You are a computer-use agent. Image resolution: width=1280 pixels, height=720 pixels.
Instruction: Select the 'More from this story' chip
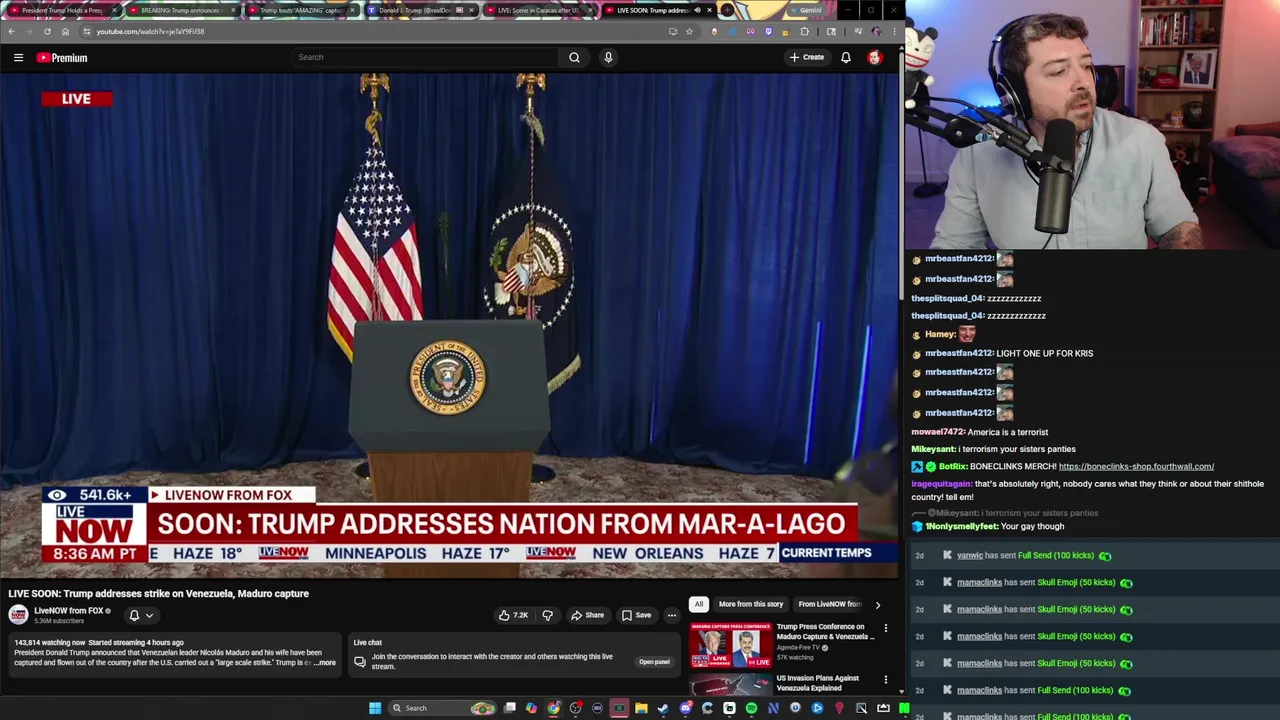pos(750,604)
